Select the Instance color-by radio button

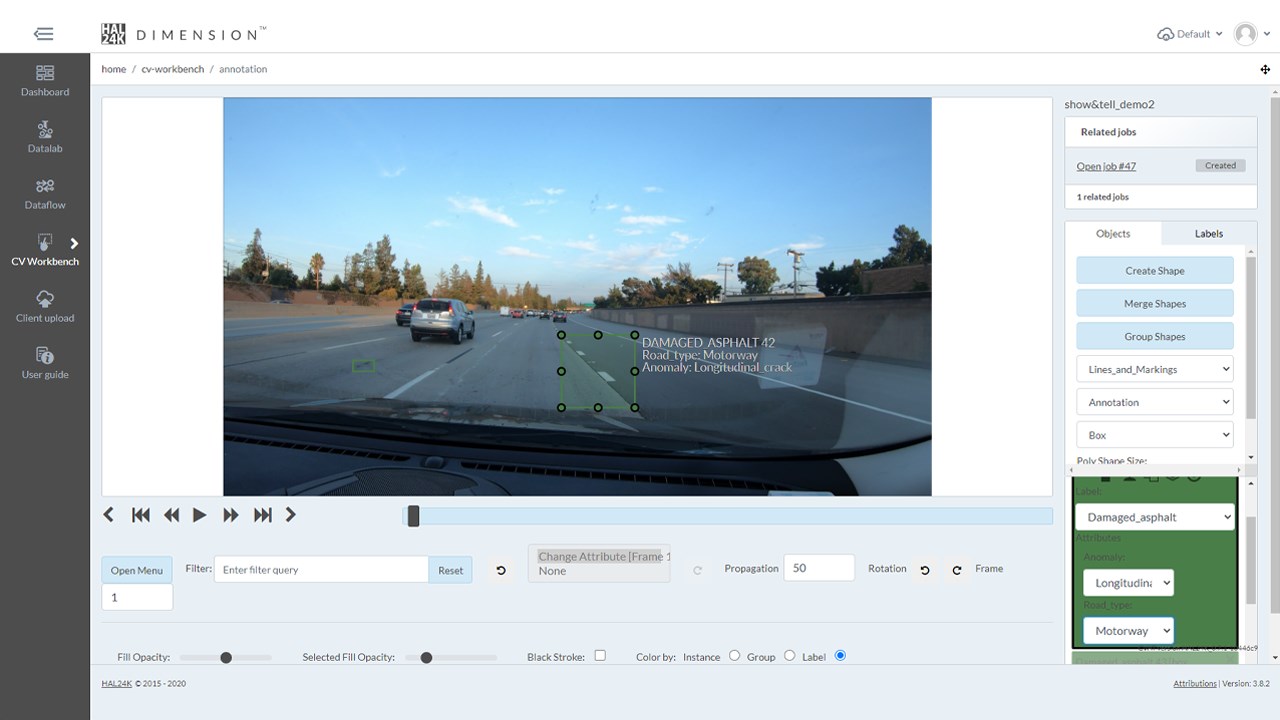point(734,656)
